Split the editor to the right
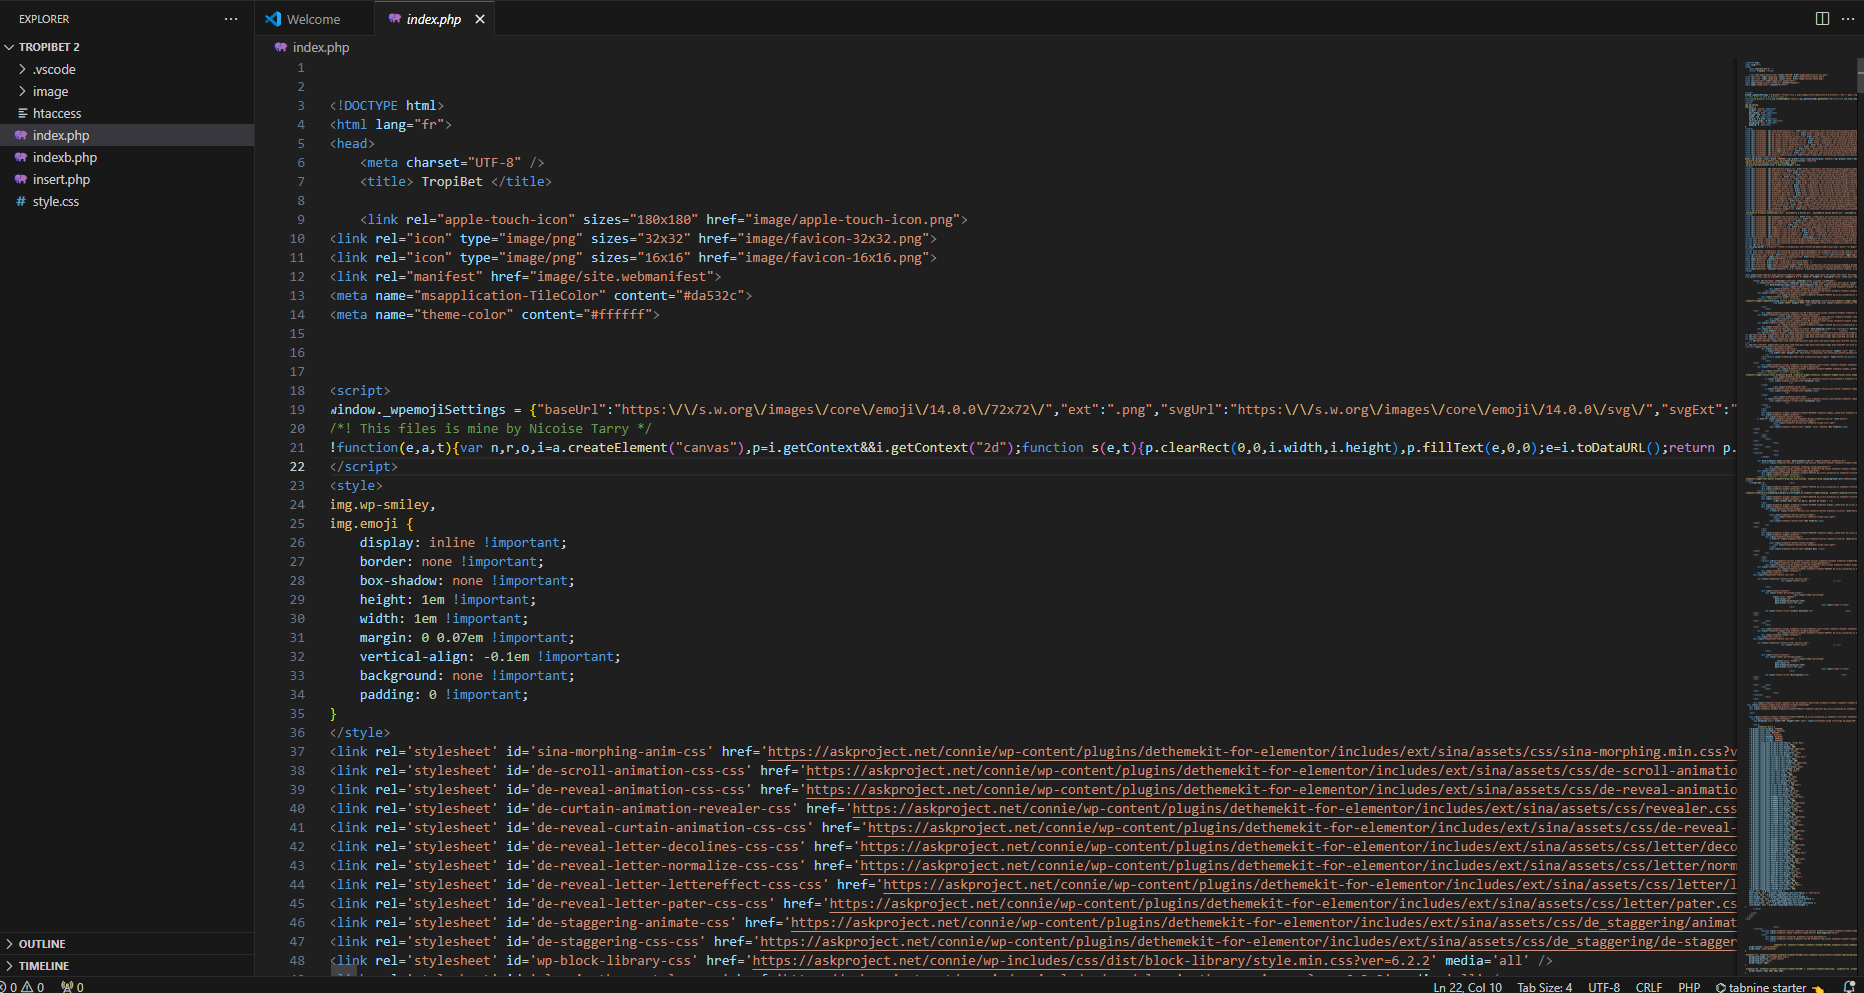 point(1822,19)
